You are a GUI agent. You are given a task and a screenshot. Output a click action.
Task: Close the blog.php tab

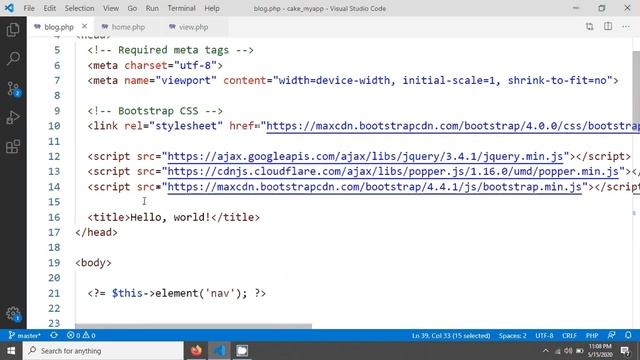(x=84, y=26)
